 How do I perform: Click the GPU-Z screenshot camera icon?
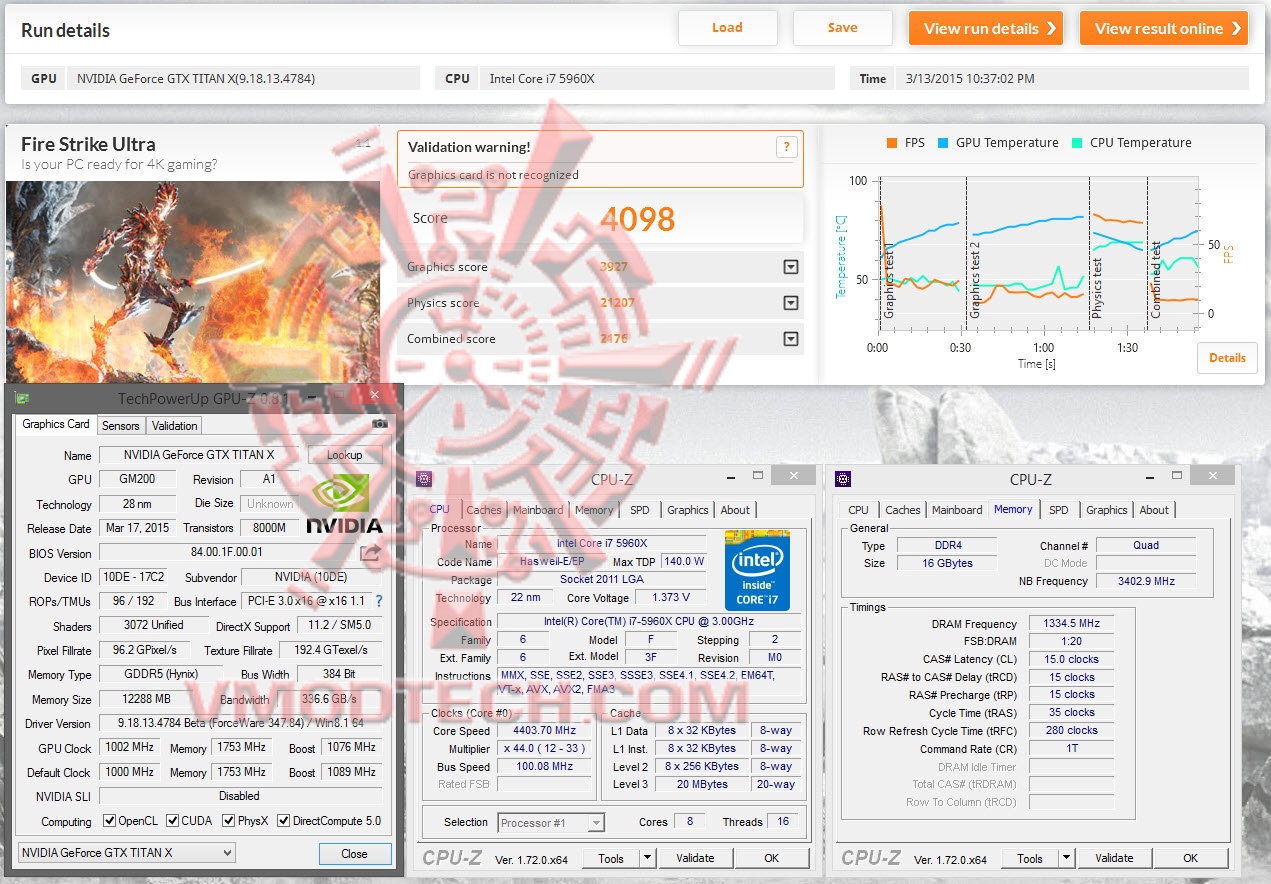coord(379,424)
